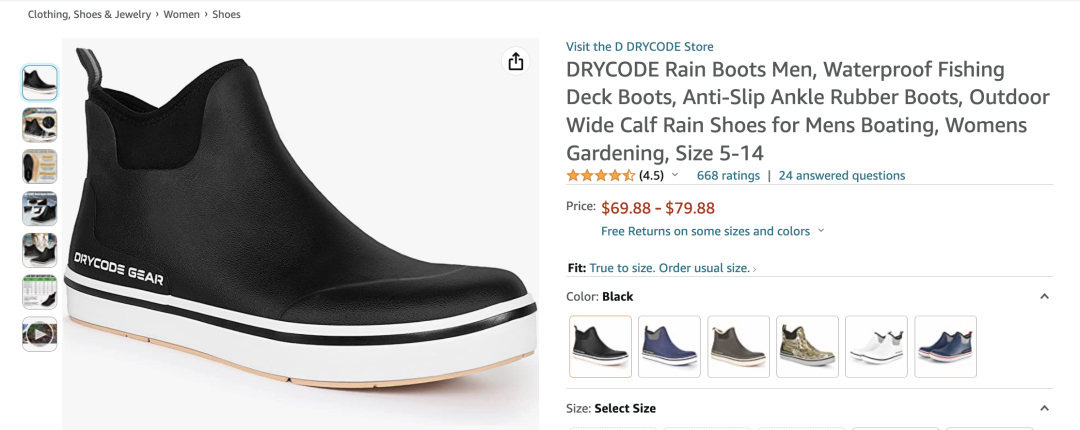The width and height of the screenshot is (1080, 430).
Task: Visit the D DRYCODE Store link
Action: pyautogui.click(x=639, y=47)
